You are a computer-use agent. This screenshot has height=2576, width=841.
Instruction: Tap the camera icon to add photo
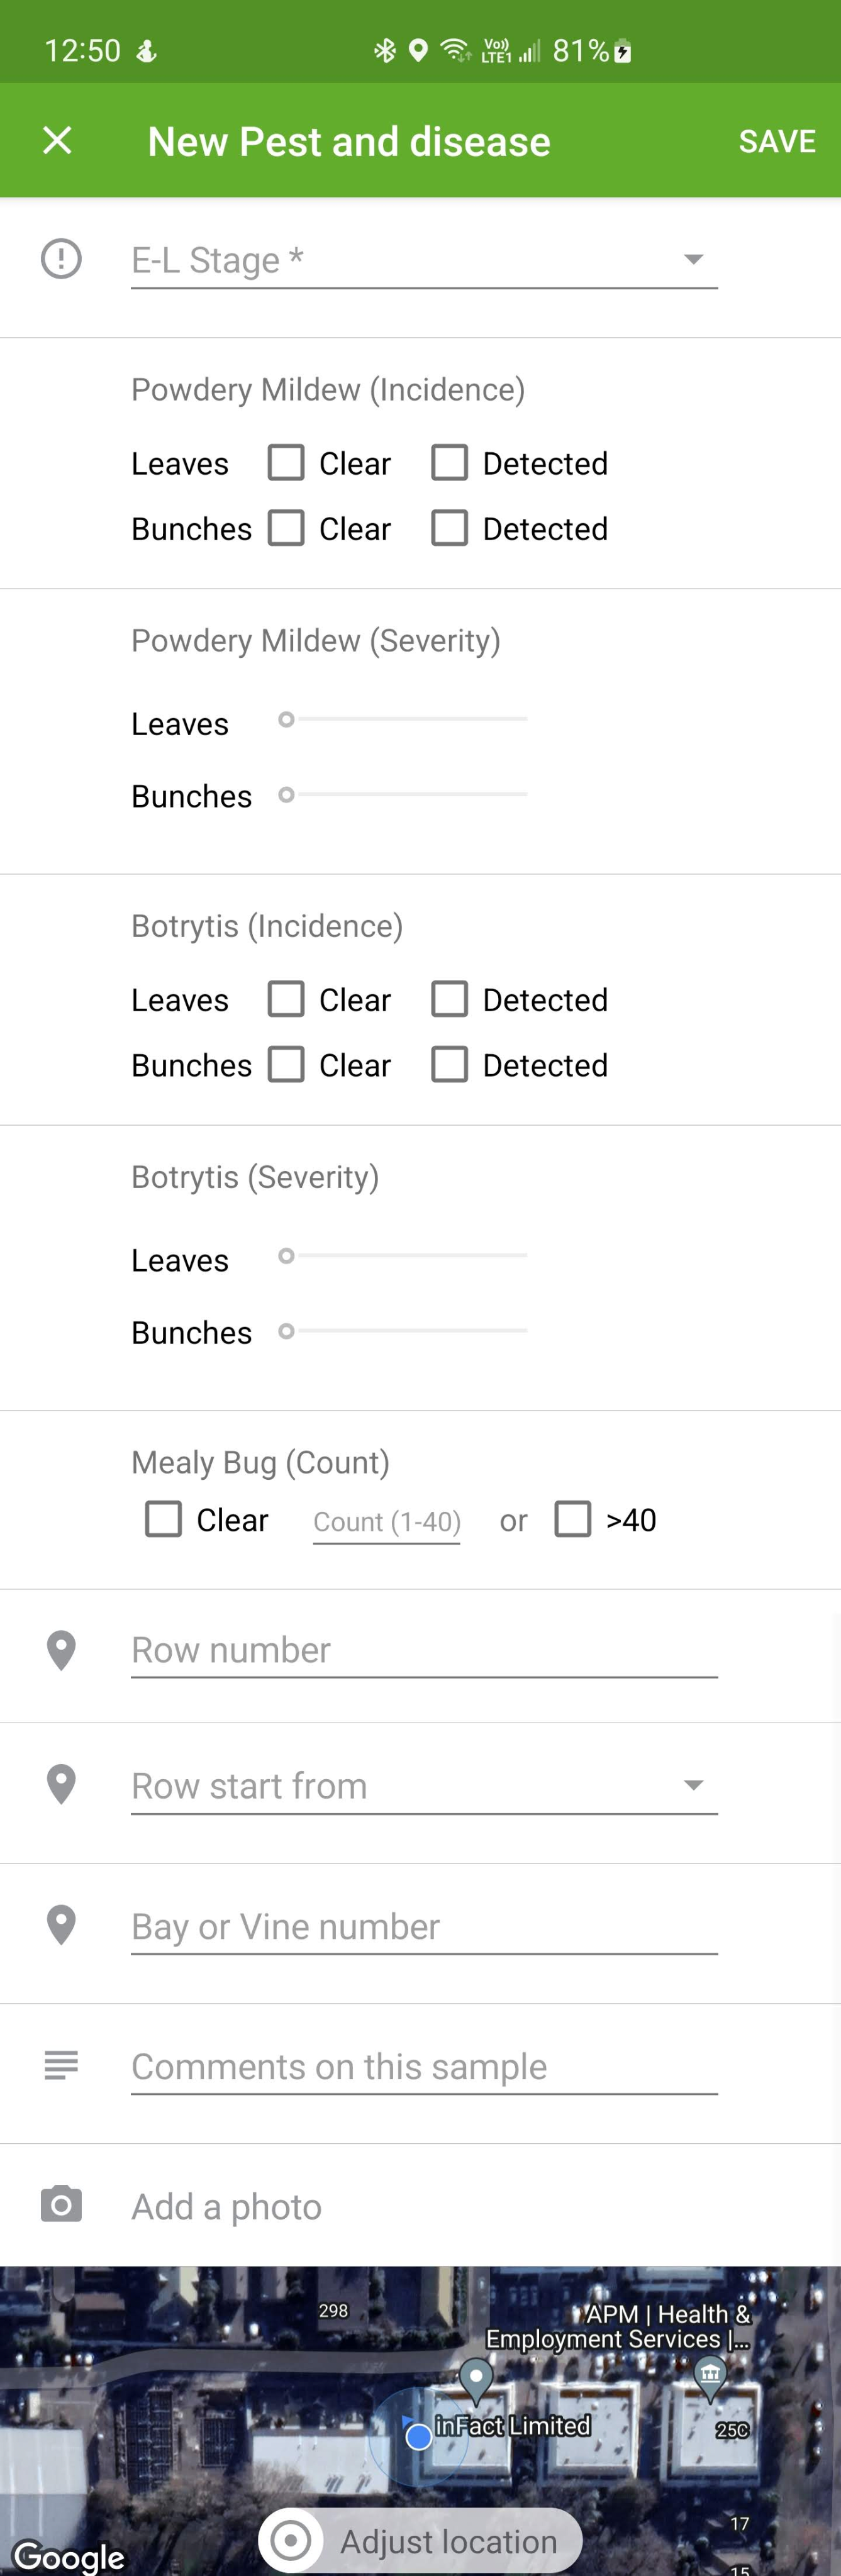(61, 2205)
